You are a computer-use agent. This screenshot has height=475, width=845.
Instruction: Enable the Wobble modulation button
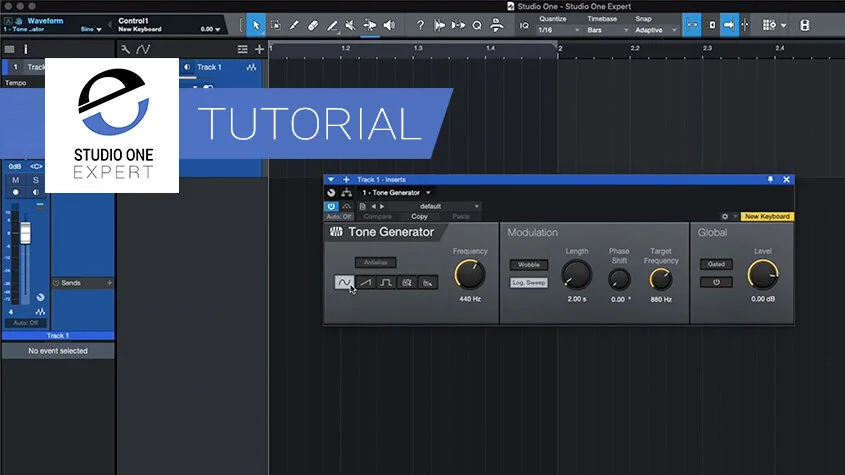pyautogui.click(x=529, y=265)
